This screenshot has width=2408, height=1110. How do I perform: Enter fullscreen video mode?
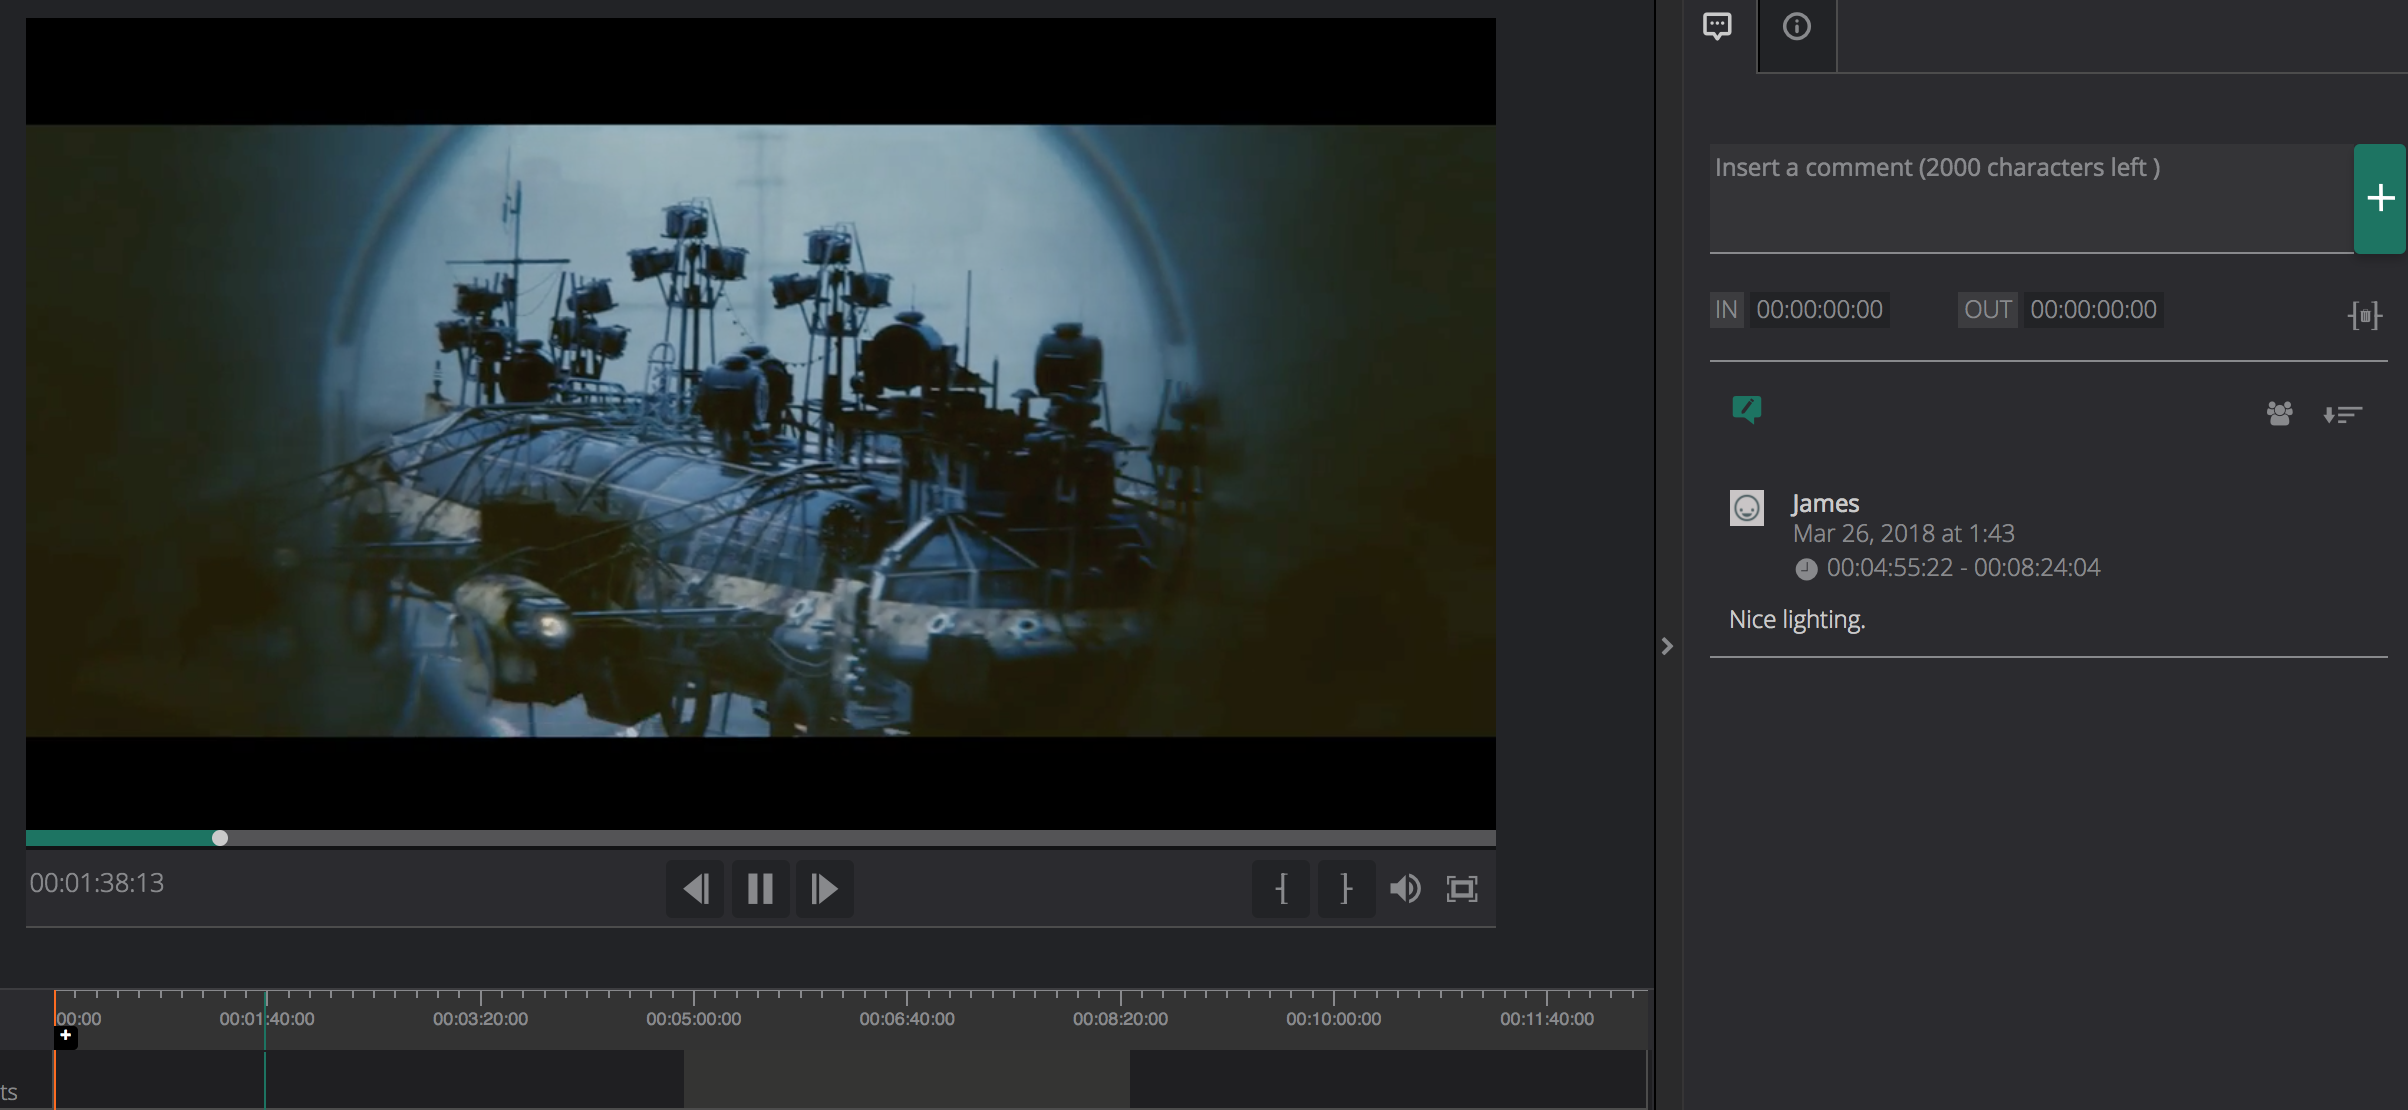[1462, 888]
